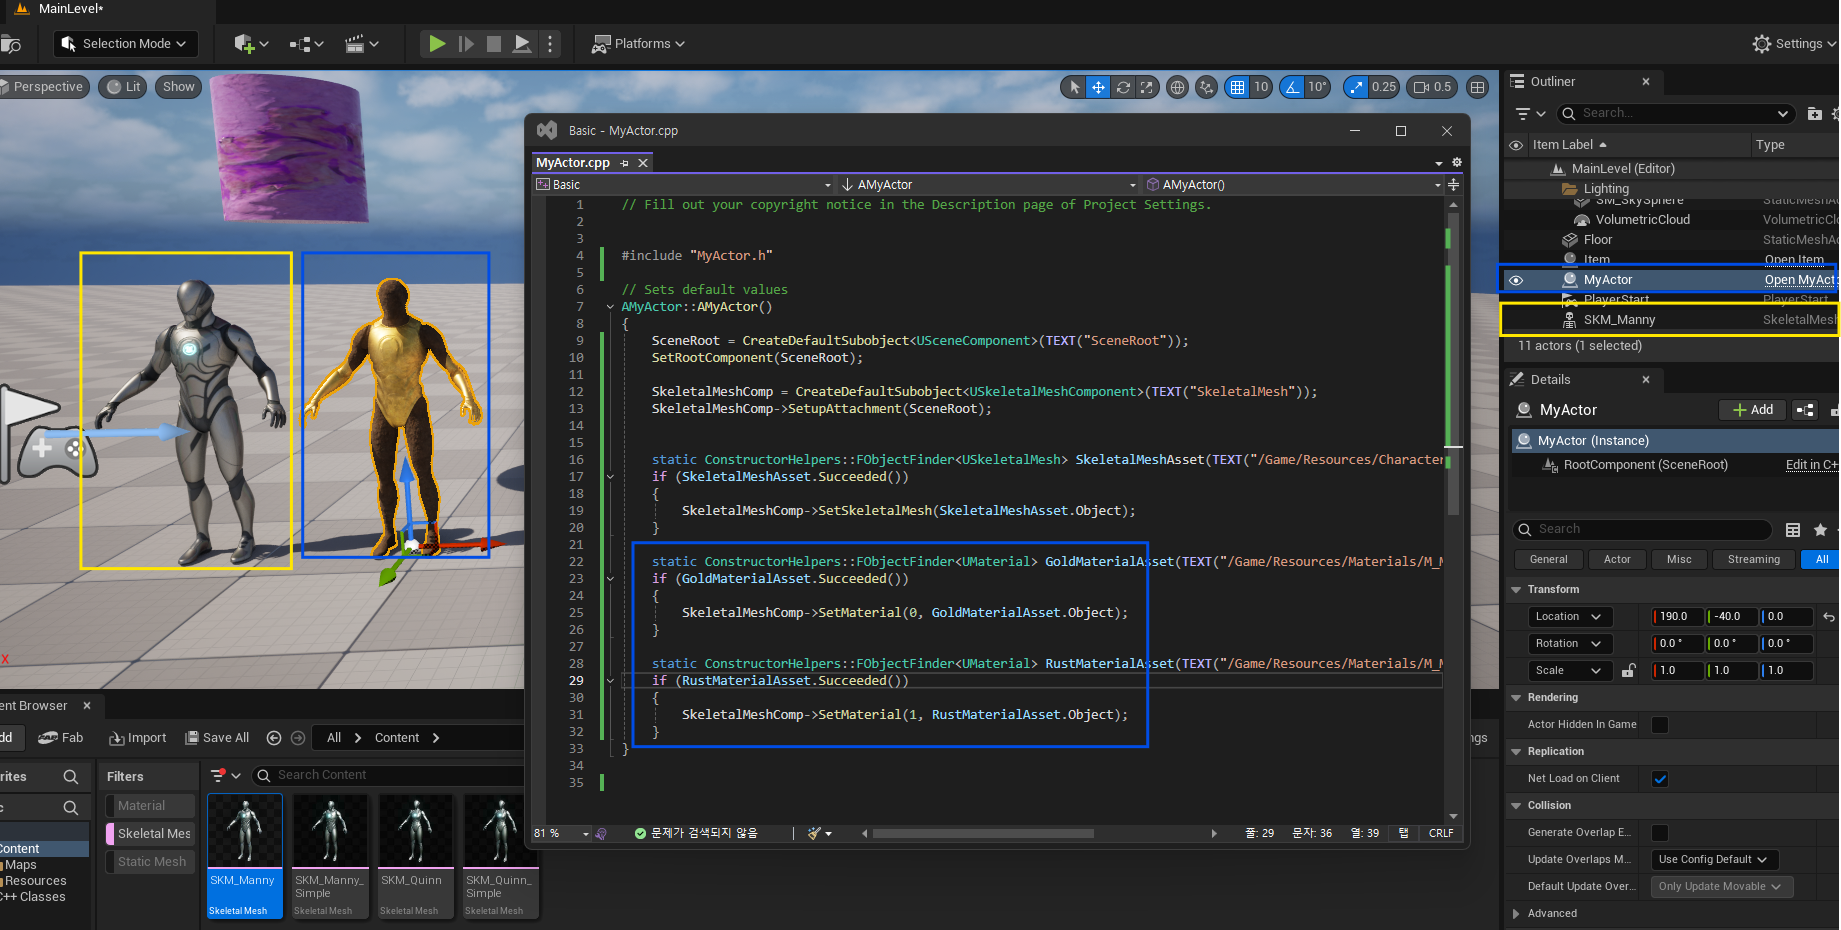The height and width of the screenshot is (930, 1841).
Task: Switch to the Actor filter tab in Details
Action: [1617, 560]
